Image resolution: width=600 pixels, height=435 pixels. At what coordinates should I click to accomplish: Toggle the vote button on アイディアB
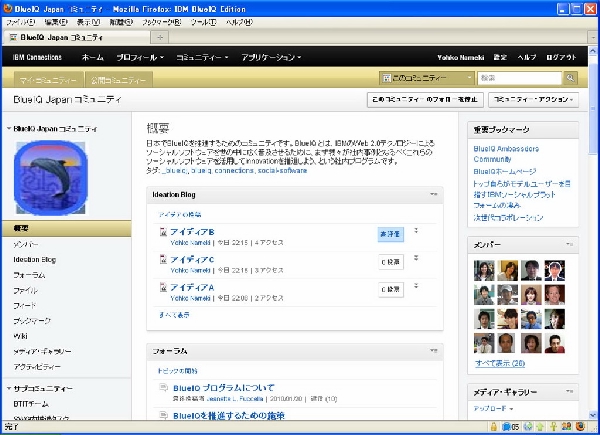tap(390, 233)
